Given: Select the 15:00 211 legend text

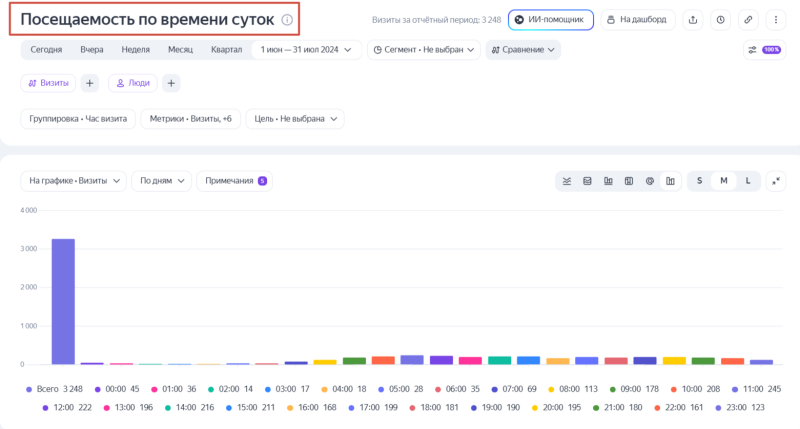Looking at the screenshot, I should pyautogui.click(x=256, y=408).
